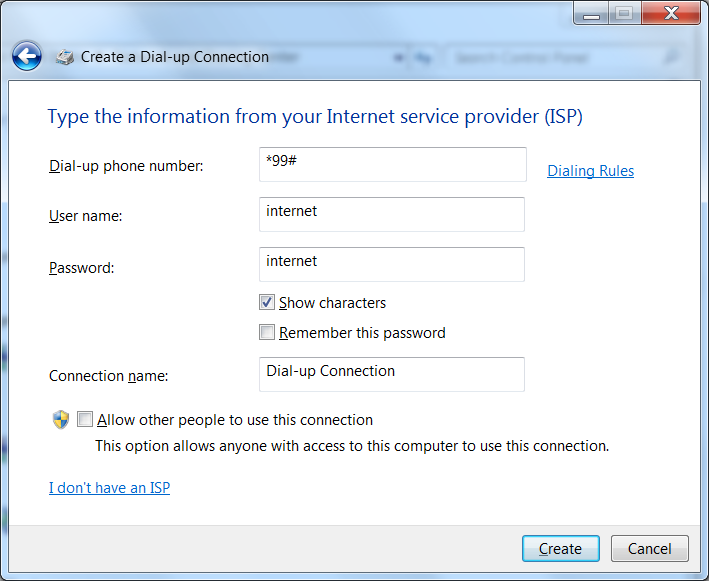Click the Dial-up phone number field
This screenshot has width=709, height=581.
click(392, 165)
